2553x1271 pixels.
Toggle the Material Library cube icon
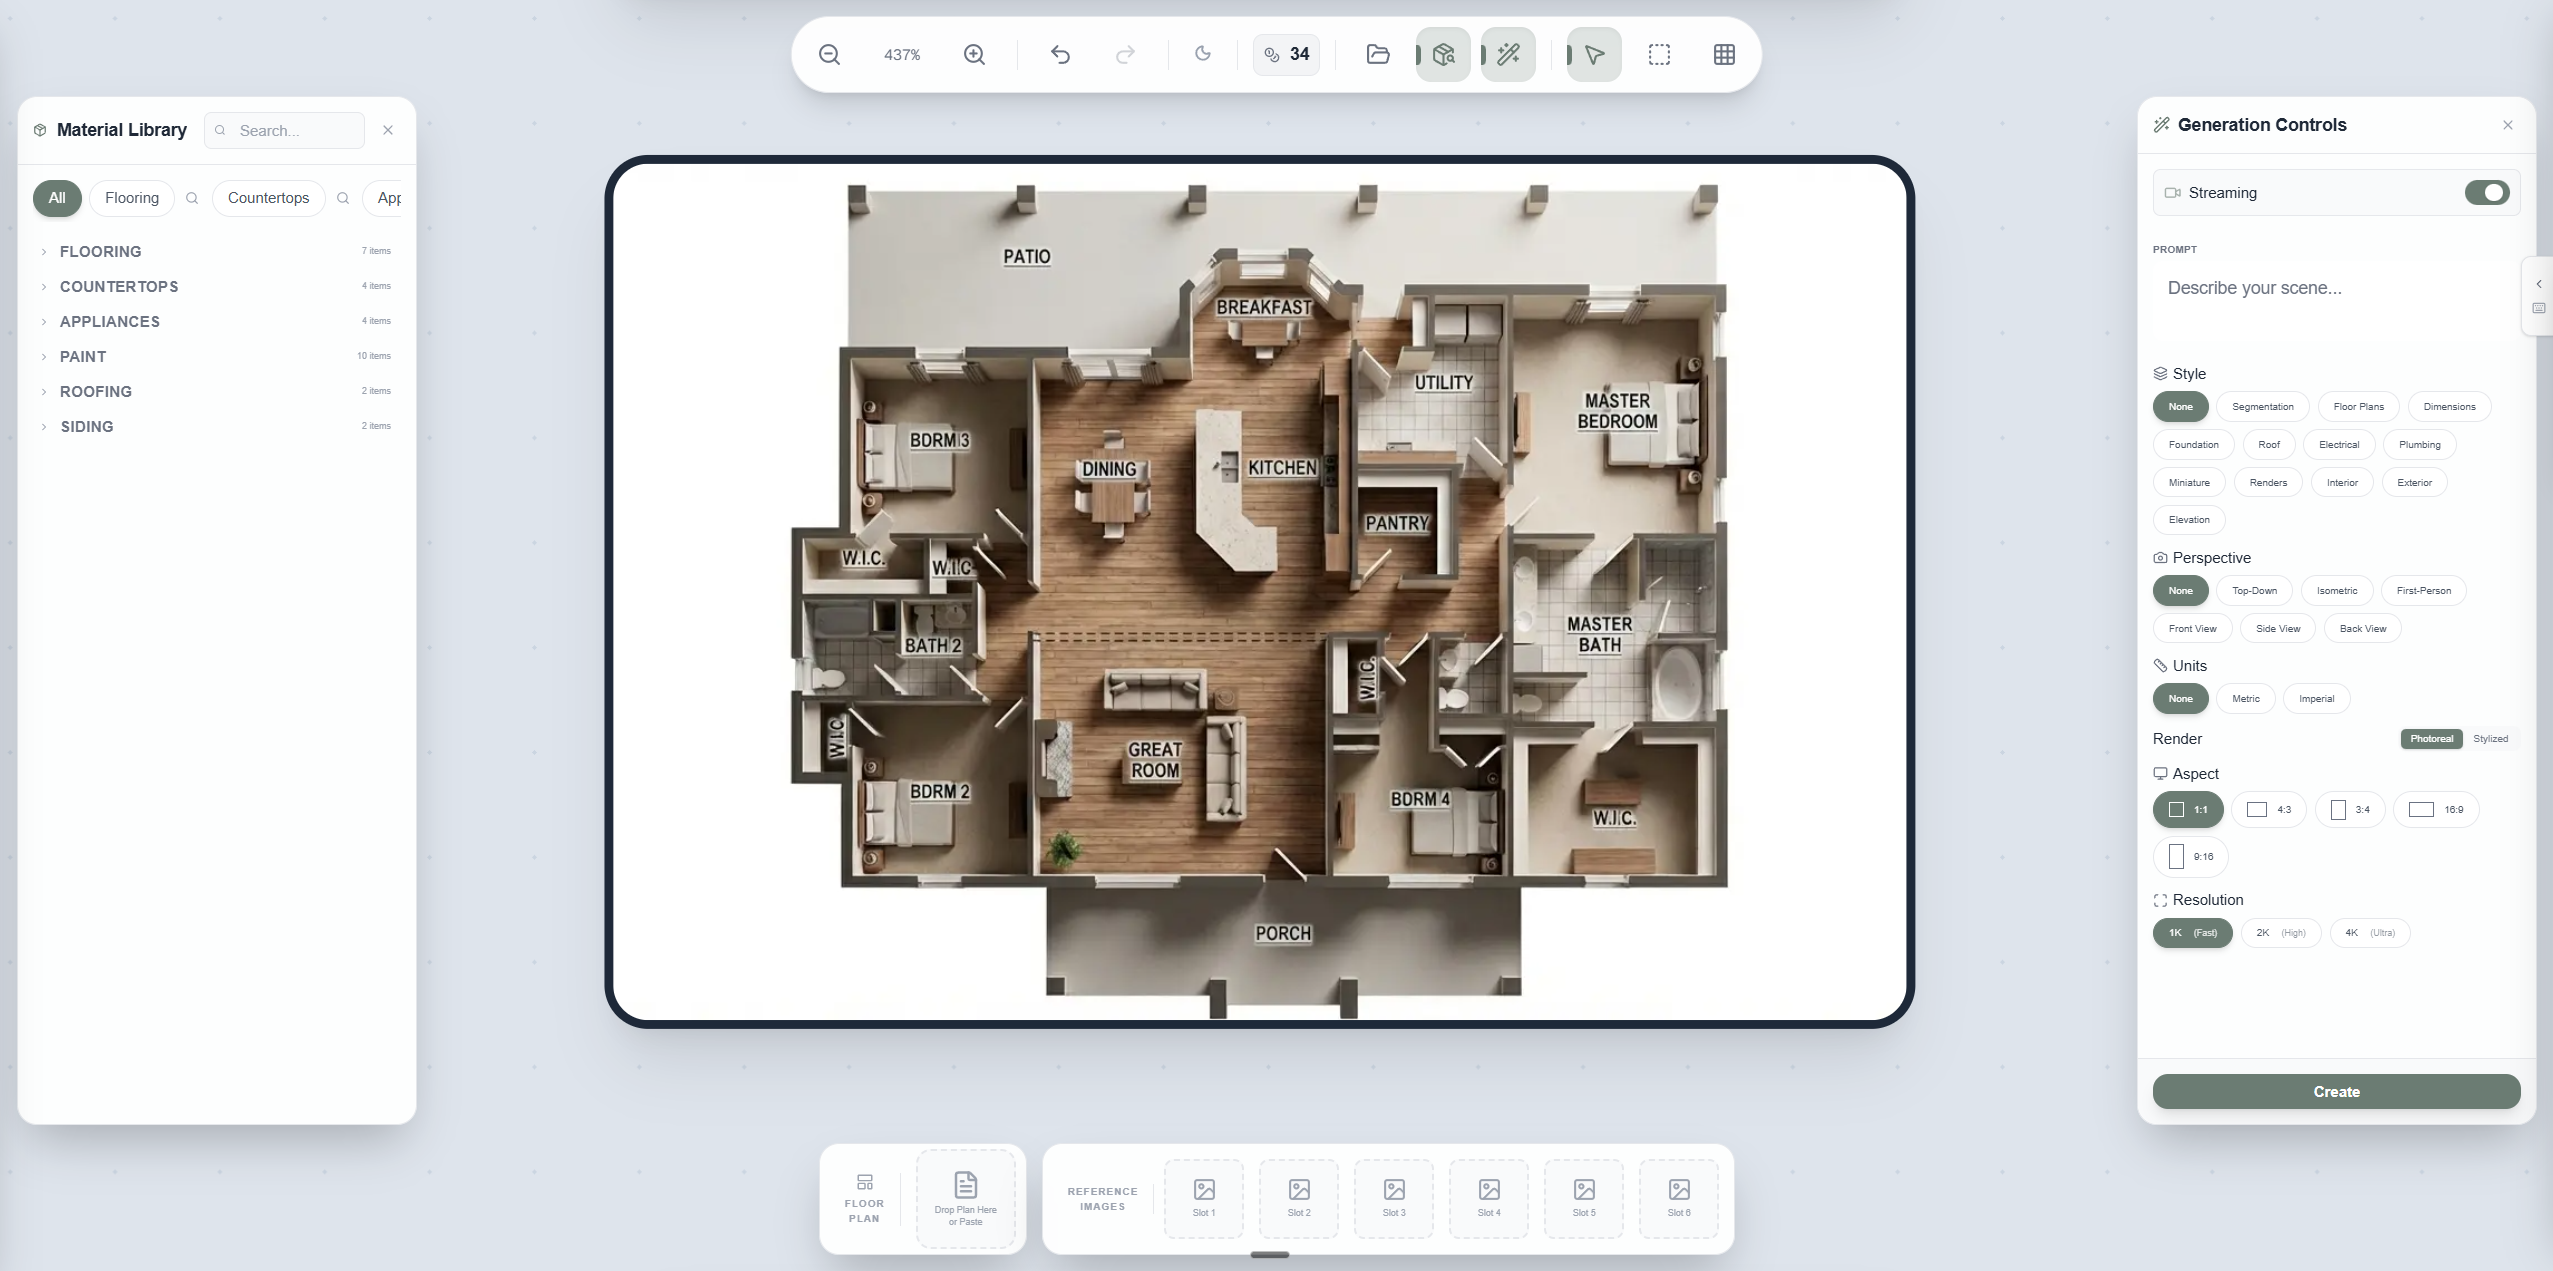coord(1443,55)
